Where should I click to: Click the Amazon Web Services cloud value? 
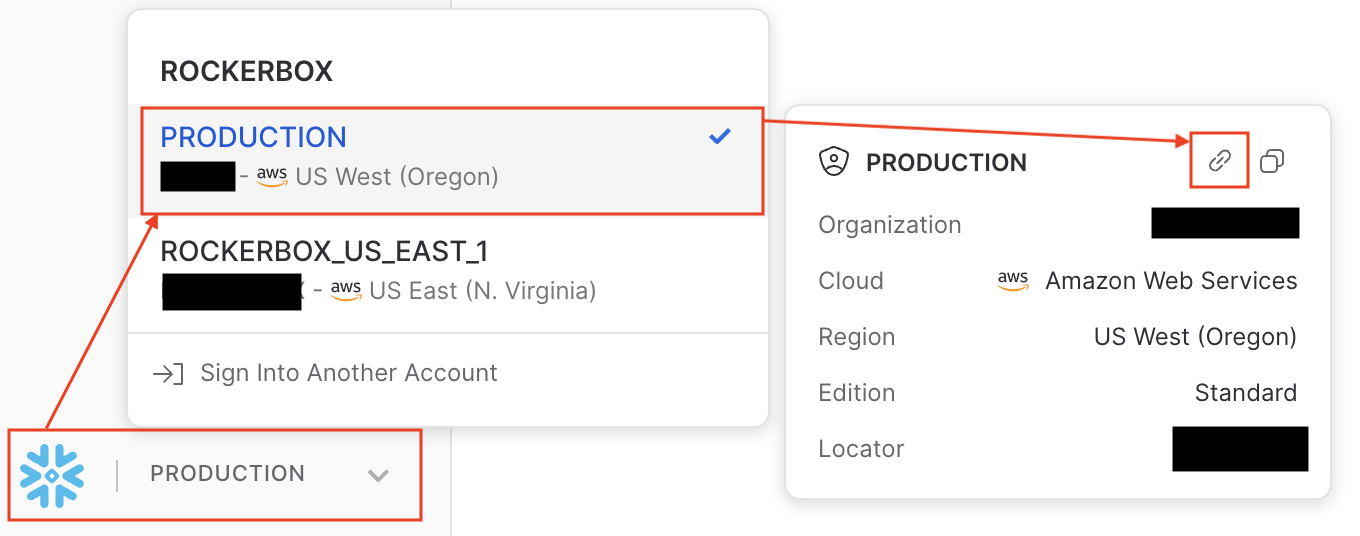pos(1171,281)
